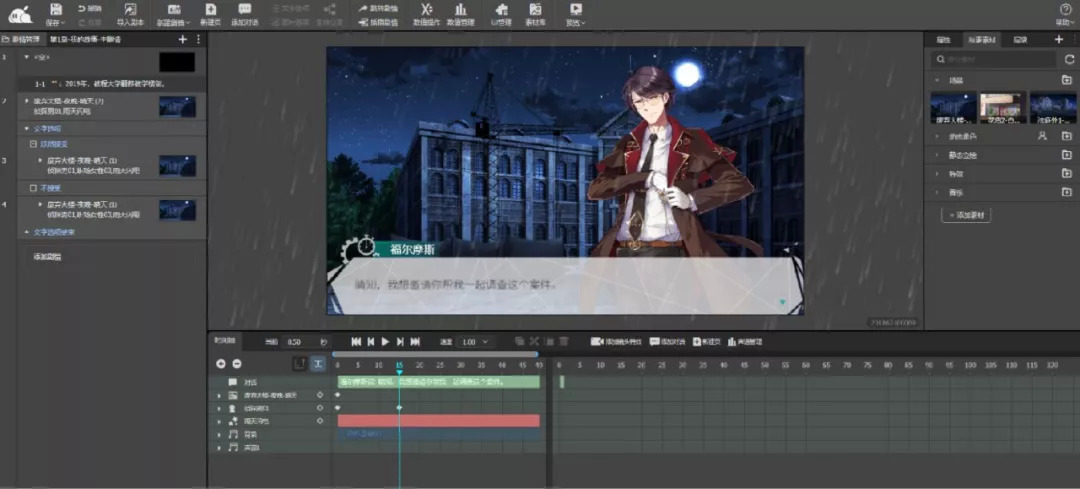Open the 数值管理 bar chart icon
The width and height of the screenshot is (1080, 489).
point(460,13)
